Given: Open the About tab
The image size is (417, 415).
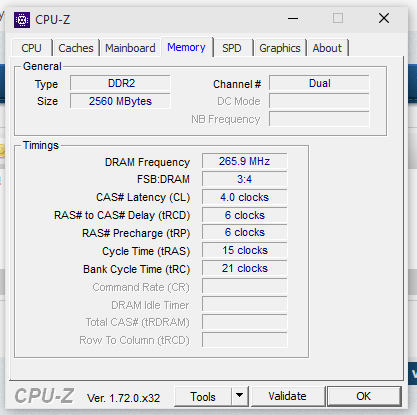Looking at the screenshot, I should [327, 48].
